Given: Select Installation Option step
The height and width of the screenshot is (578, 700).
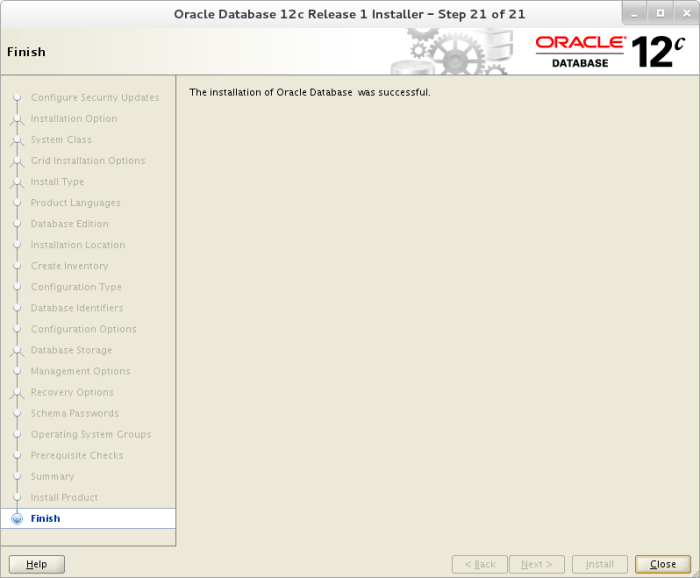Looking at the screenshot, I should point(74,118).
